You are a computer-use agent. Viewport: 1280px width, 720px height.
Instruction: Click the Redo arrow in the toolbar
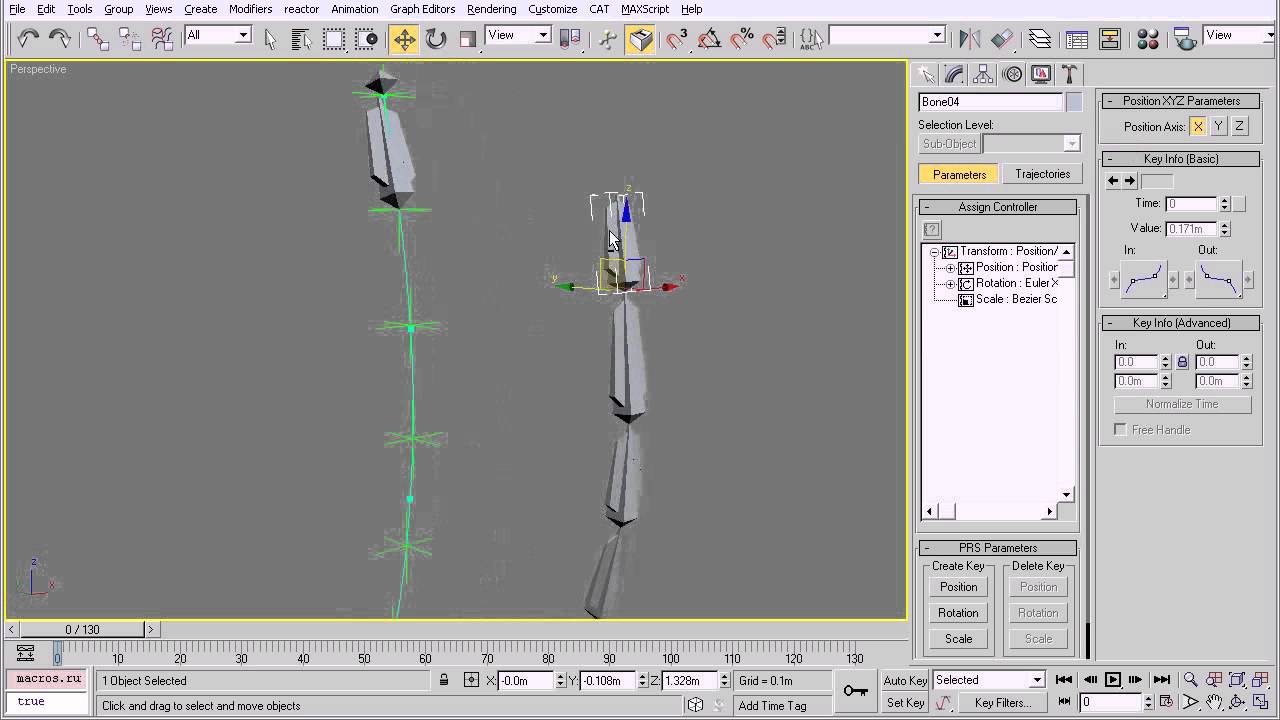[60, 39]
